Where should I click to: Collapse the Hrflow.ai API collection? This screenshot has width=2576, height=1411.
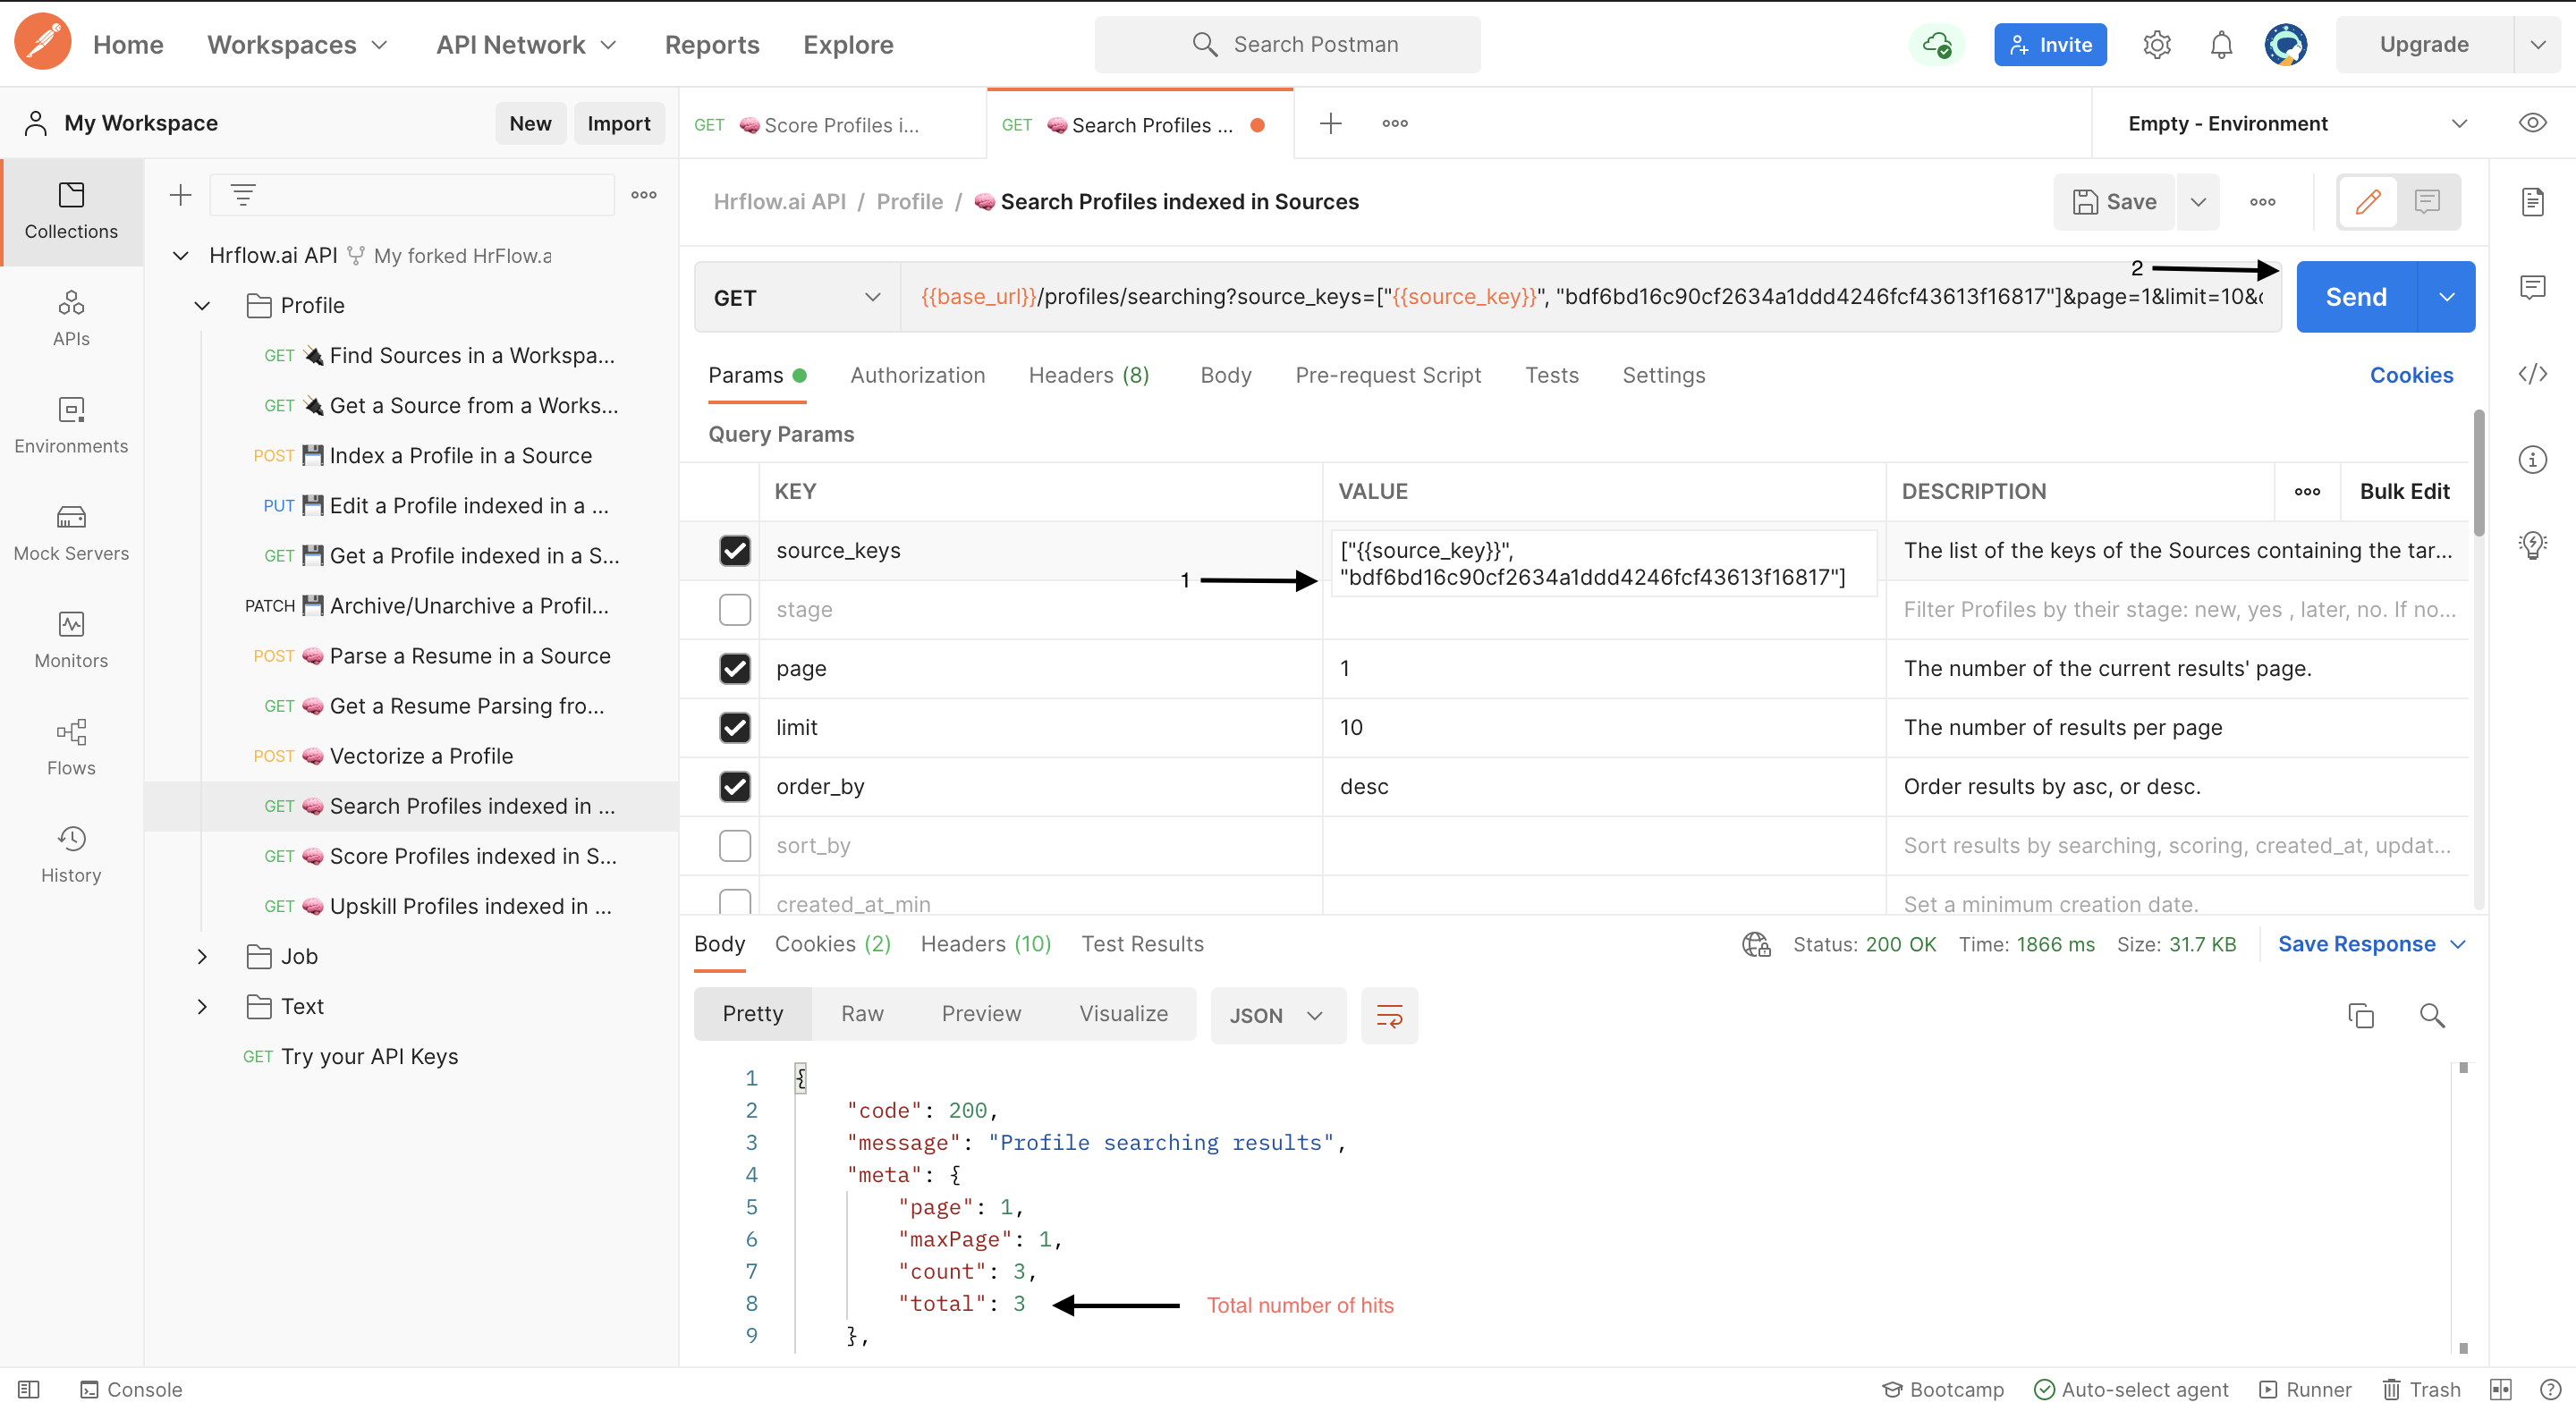point(180,255)
